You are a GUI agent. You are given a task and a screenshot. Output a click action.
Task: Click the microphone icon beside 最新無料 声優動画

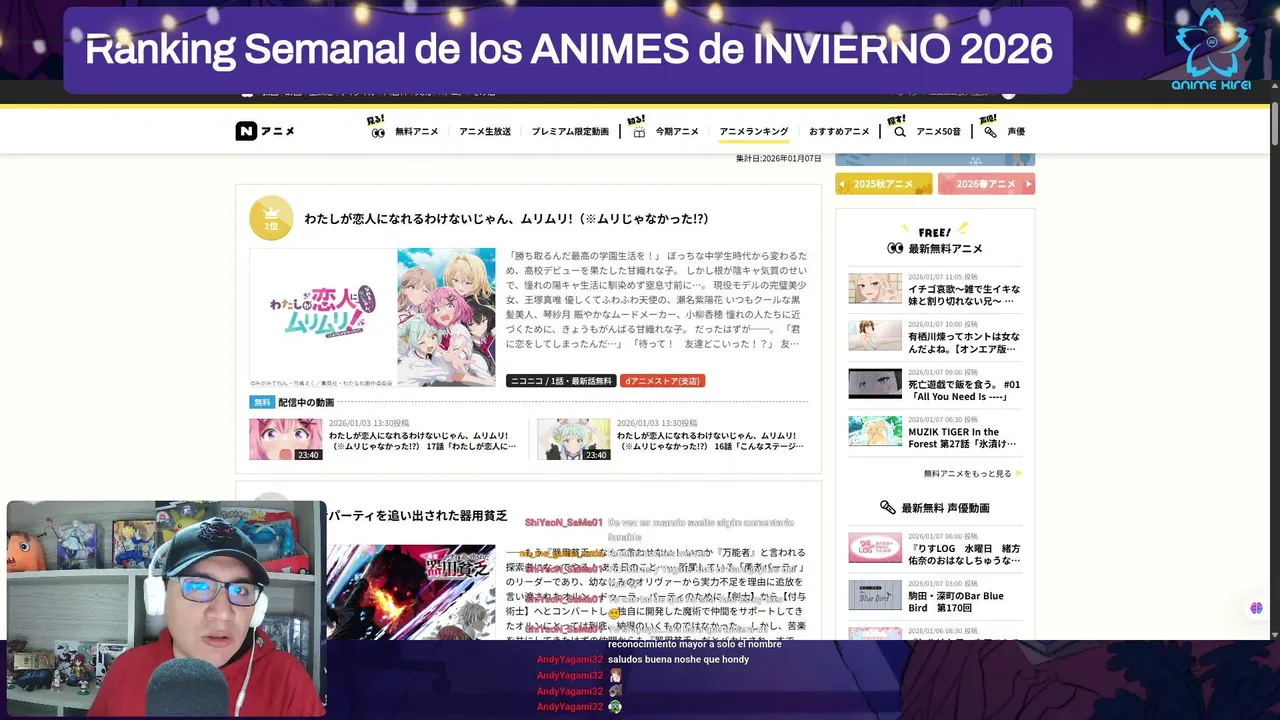click(887, 508)
